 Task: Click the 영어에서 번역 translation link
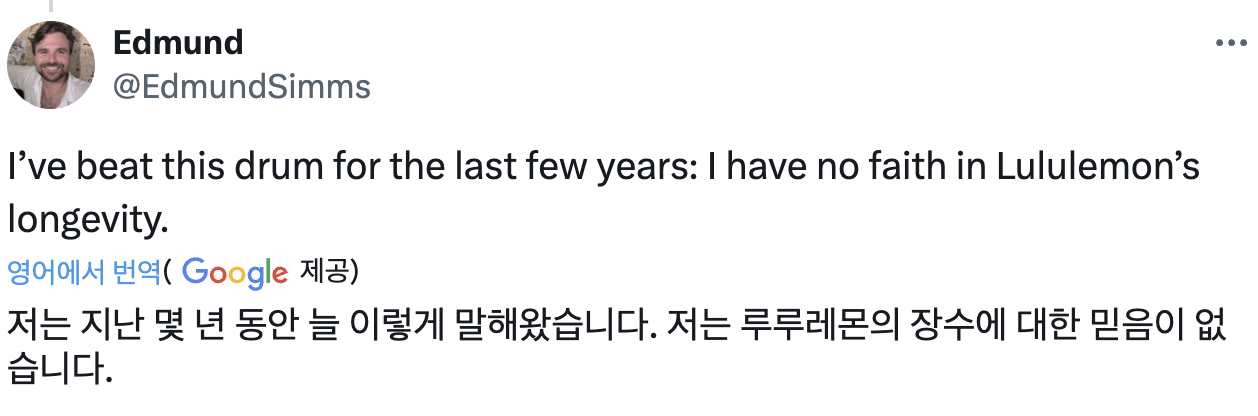tap(83, 271)
